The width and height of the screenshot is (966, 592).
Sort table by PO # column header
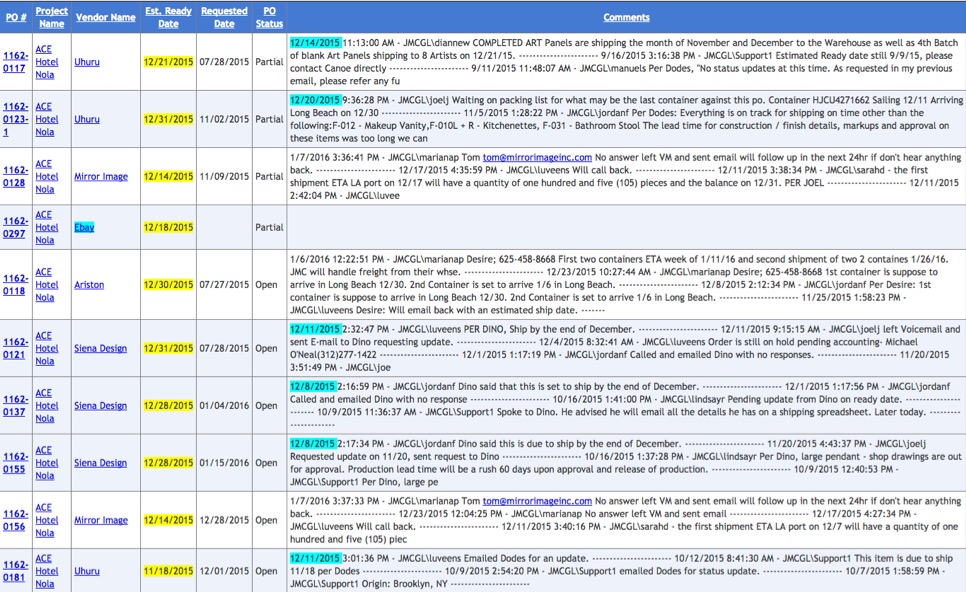click(x=15, y=17)
